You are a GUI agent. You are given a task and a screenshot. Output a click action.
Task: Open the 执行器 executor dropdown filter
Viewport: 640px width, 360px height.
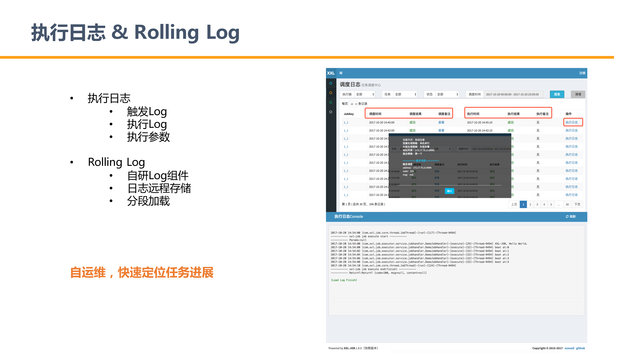365,94
